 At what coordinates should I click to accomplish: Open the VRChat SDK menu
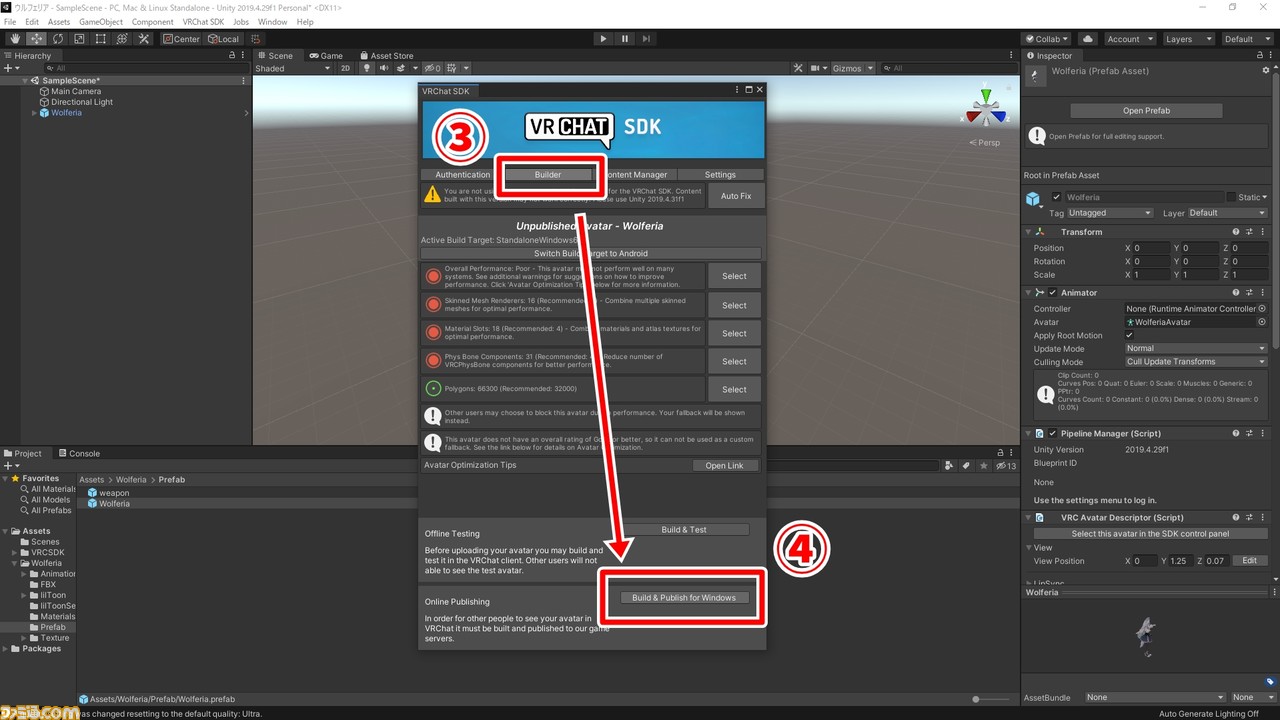pyautogui.click(x=203, y=21)
